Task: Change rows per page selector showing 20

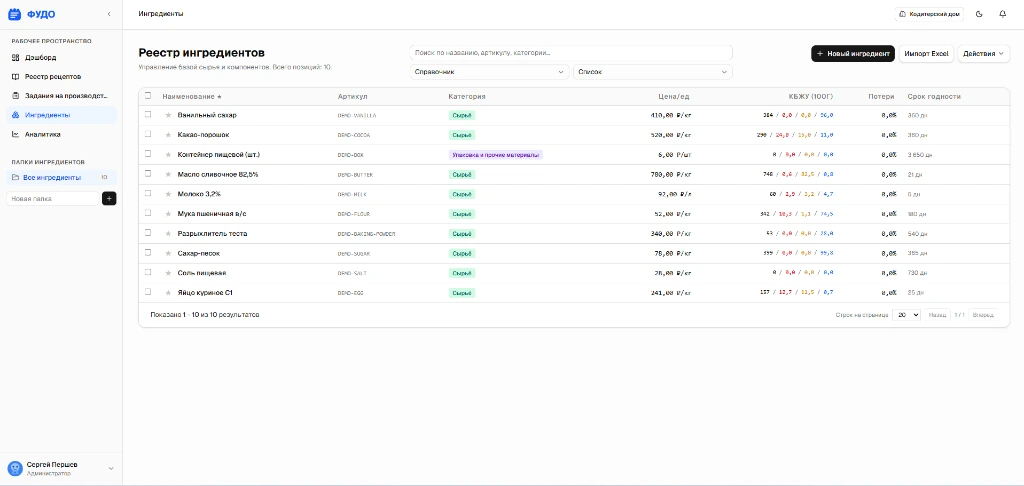Action: point(907,315)
